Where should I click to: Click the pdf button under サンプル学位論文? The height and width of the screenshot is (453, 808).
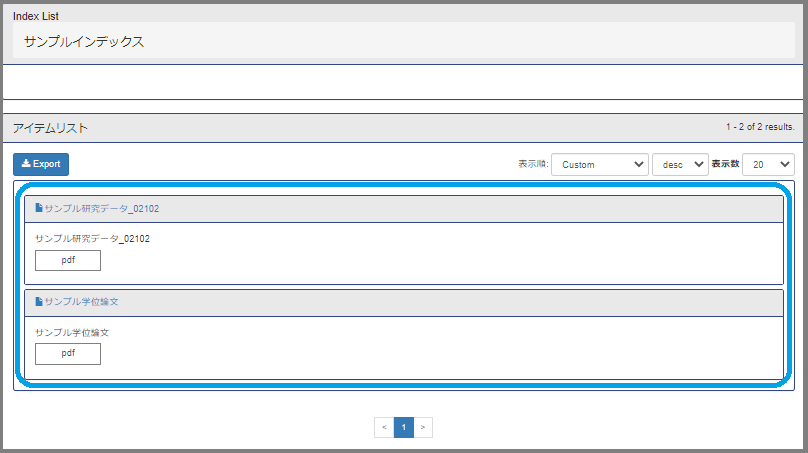[x=68, y=353]
